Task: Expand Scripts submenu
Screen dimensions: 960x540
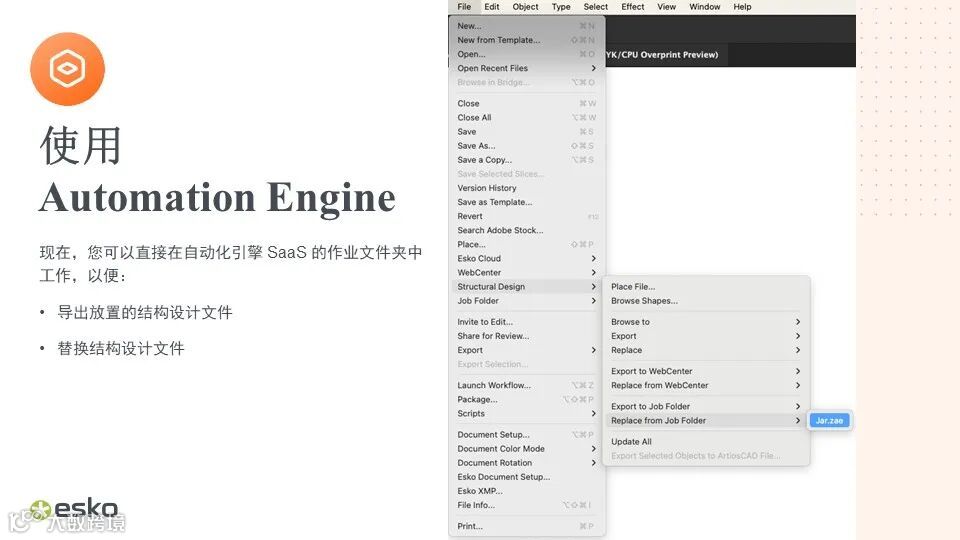Action: [x=527, y=413]
